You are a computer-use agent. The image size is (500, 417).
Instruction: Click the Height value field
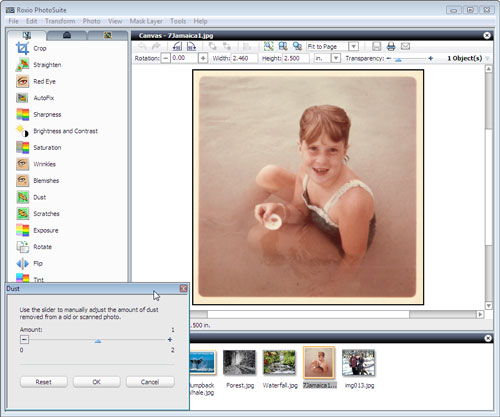click(296, 58)
